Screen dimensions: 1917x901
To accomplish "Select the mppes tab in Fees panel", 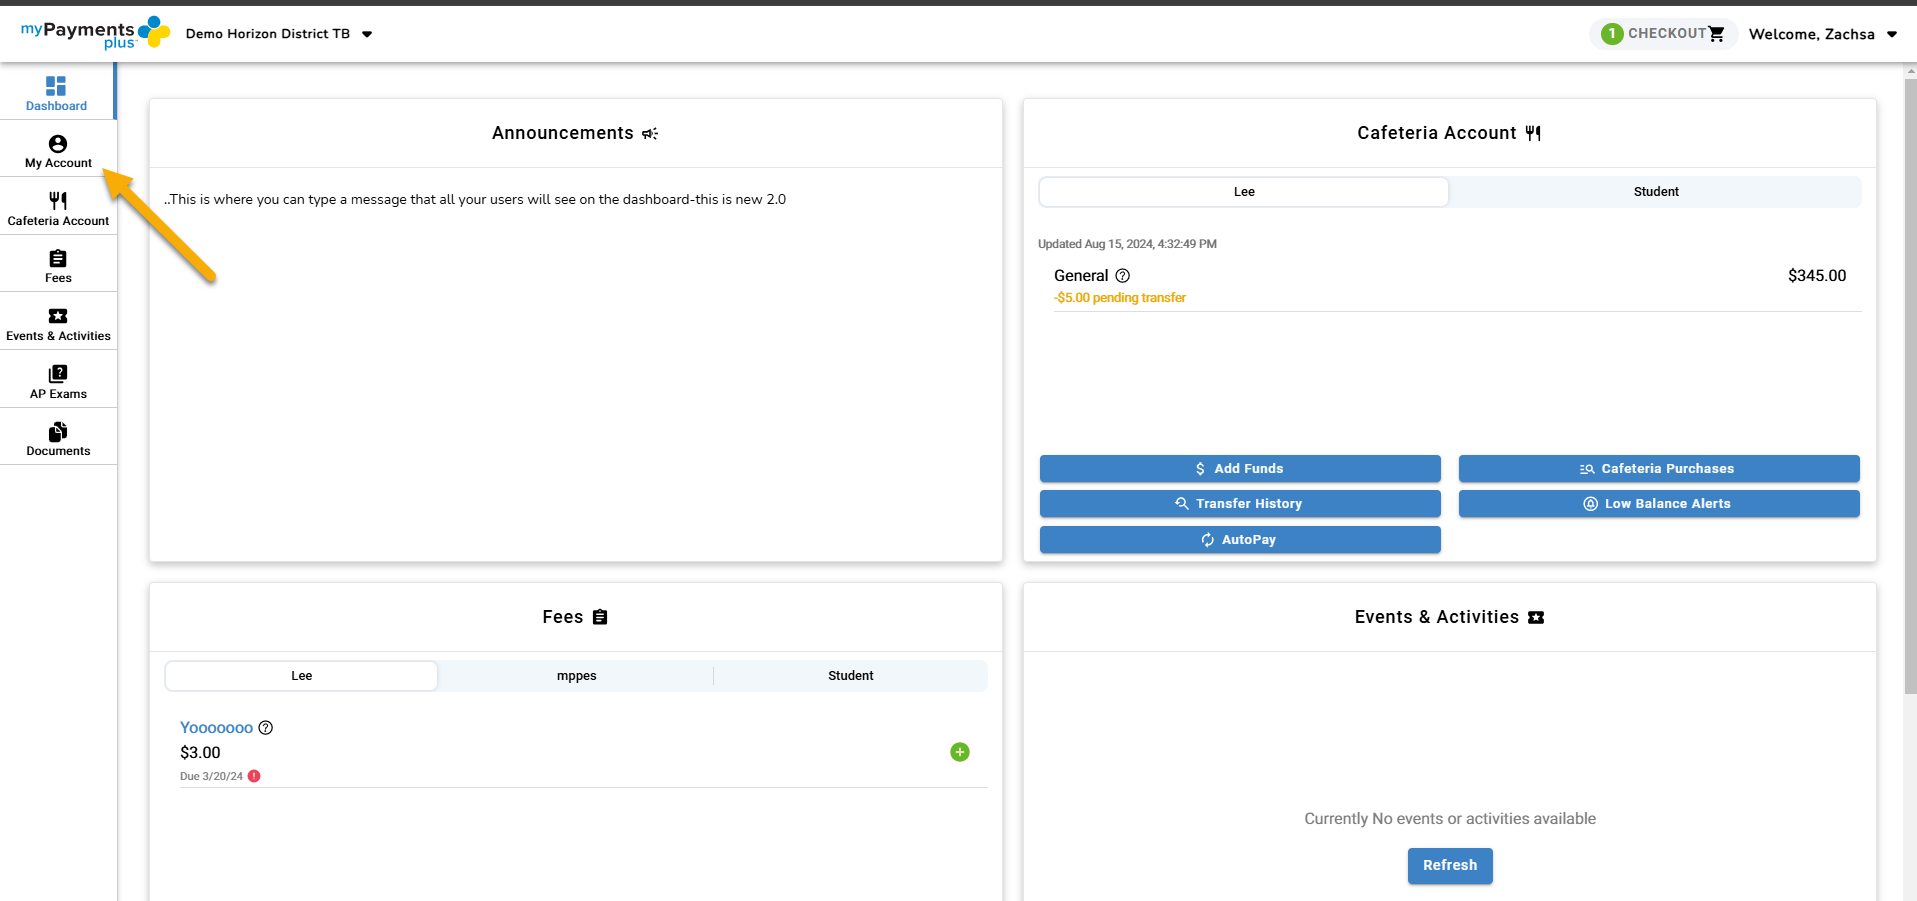I will click(x=576, y=675).
